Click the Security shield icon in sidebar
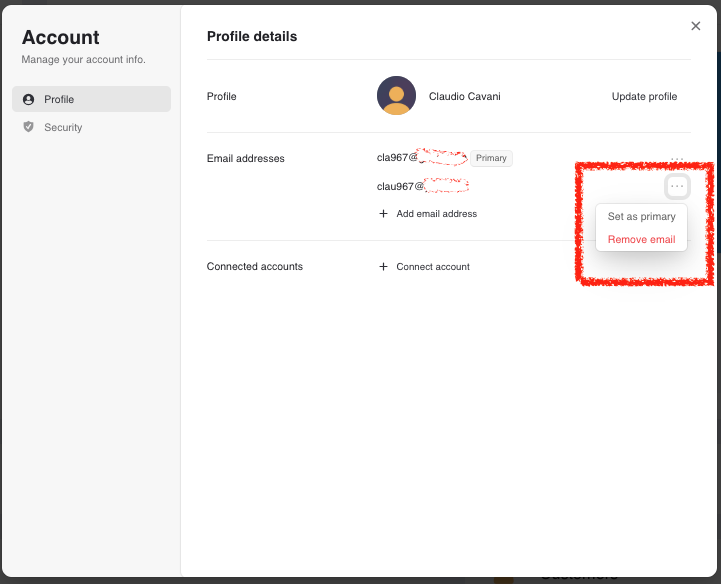Viewport: 721px width, 584px height. (28, 127)
